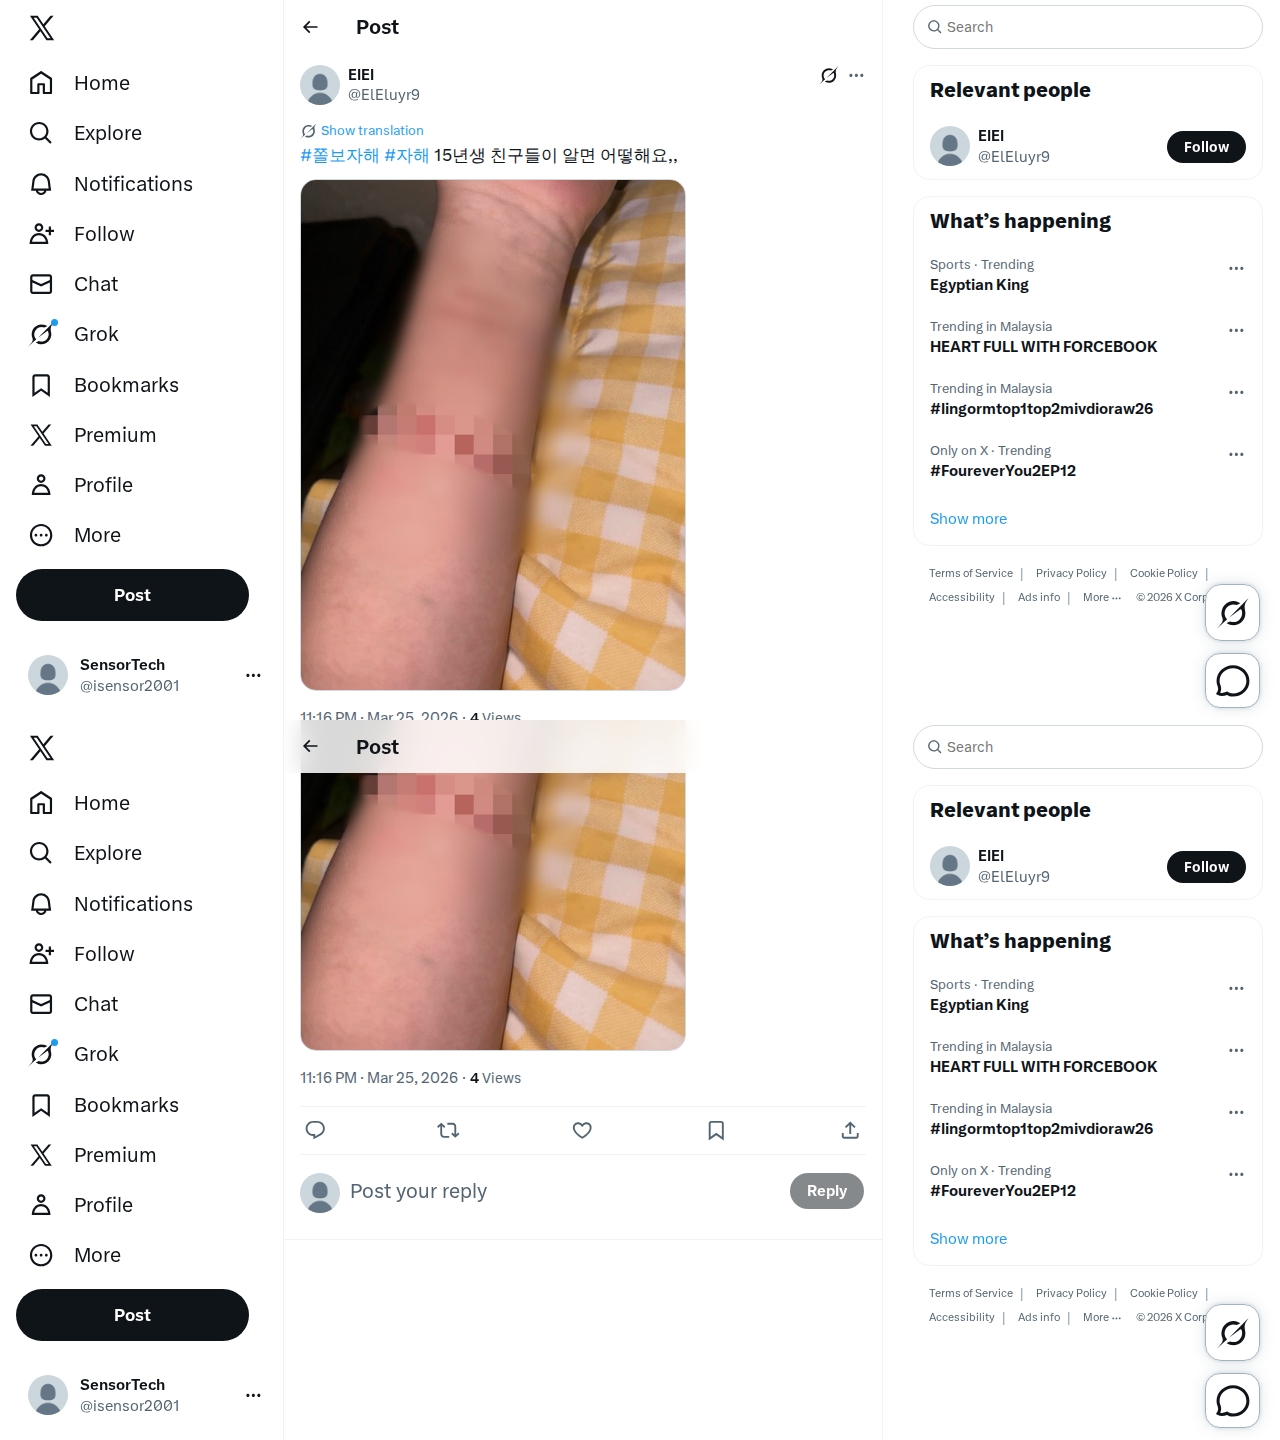Click EIEI's avatar in the post header
1280x1440 pixels.
click(x=320, y=85)
